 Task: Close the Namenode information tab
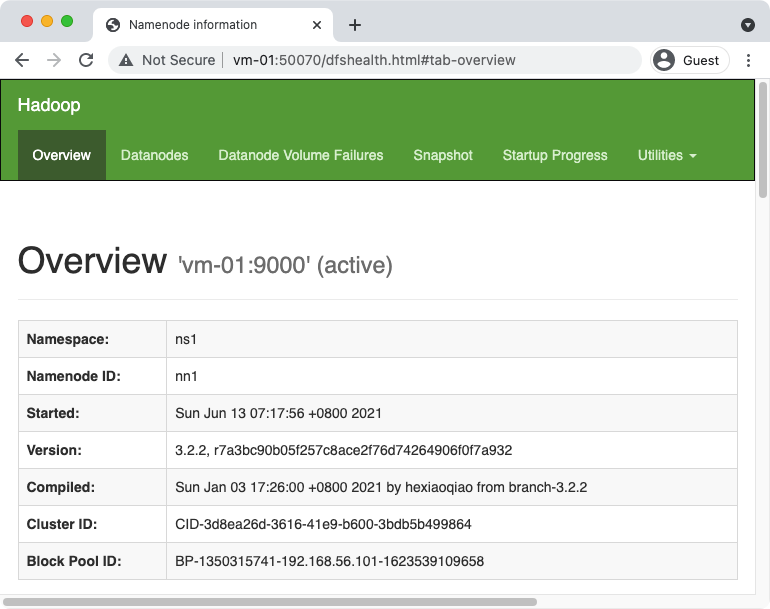[x=319, y=25]
